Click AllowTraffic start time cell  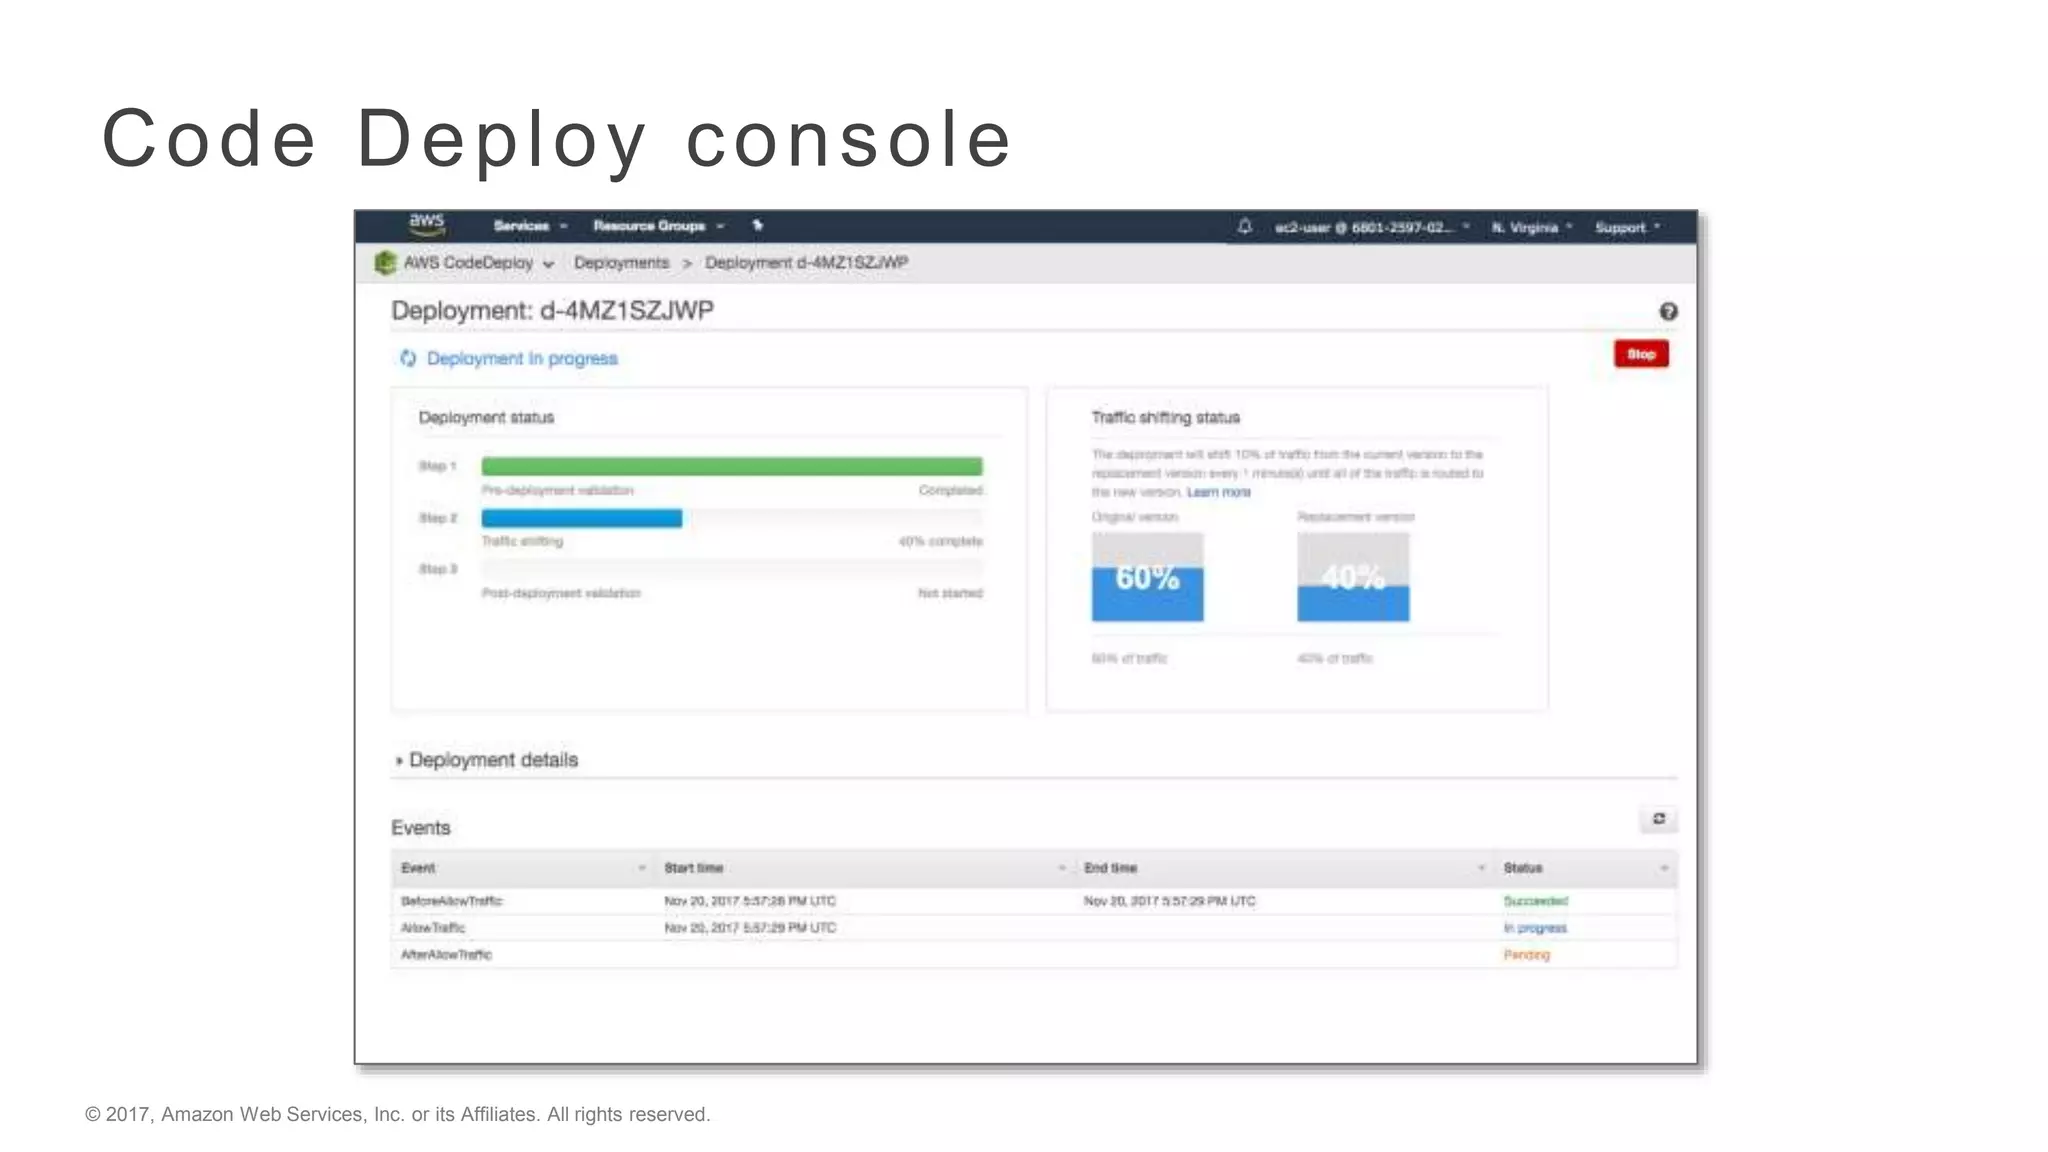click(750, 928)
